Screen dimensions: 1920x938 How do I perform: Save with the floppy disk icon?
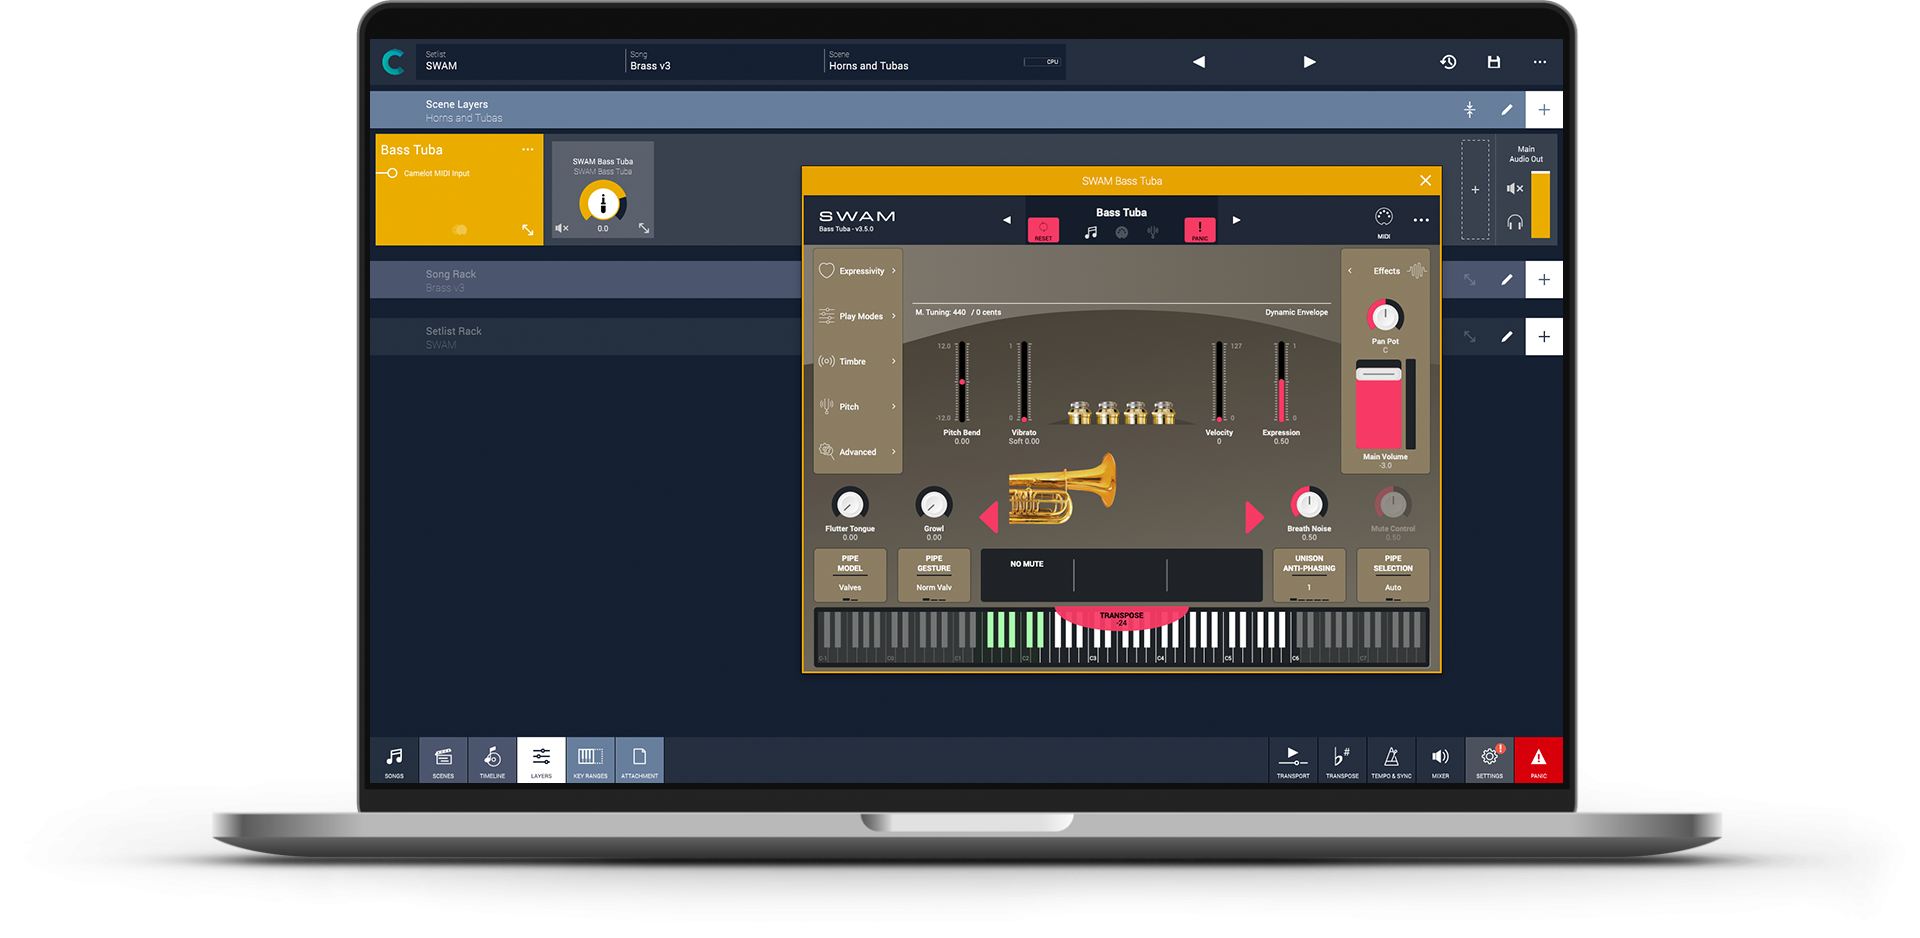[x=1494, y=62]
